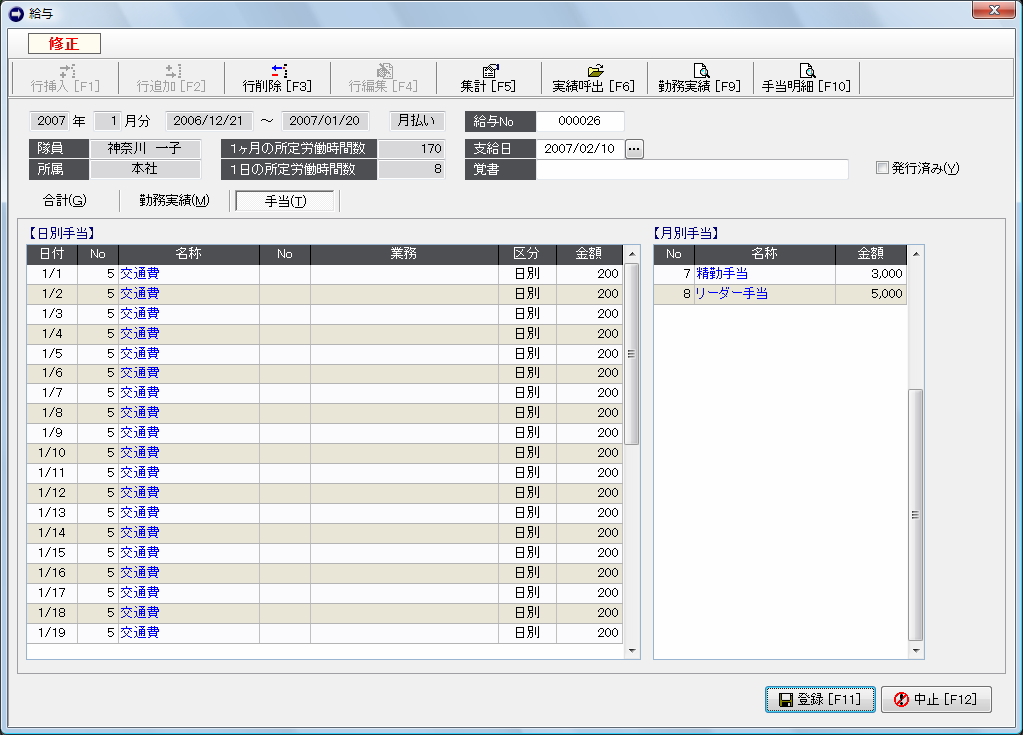Click the monthly work hours value 170
The image size is (1023, 735).
point(412,149)
